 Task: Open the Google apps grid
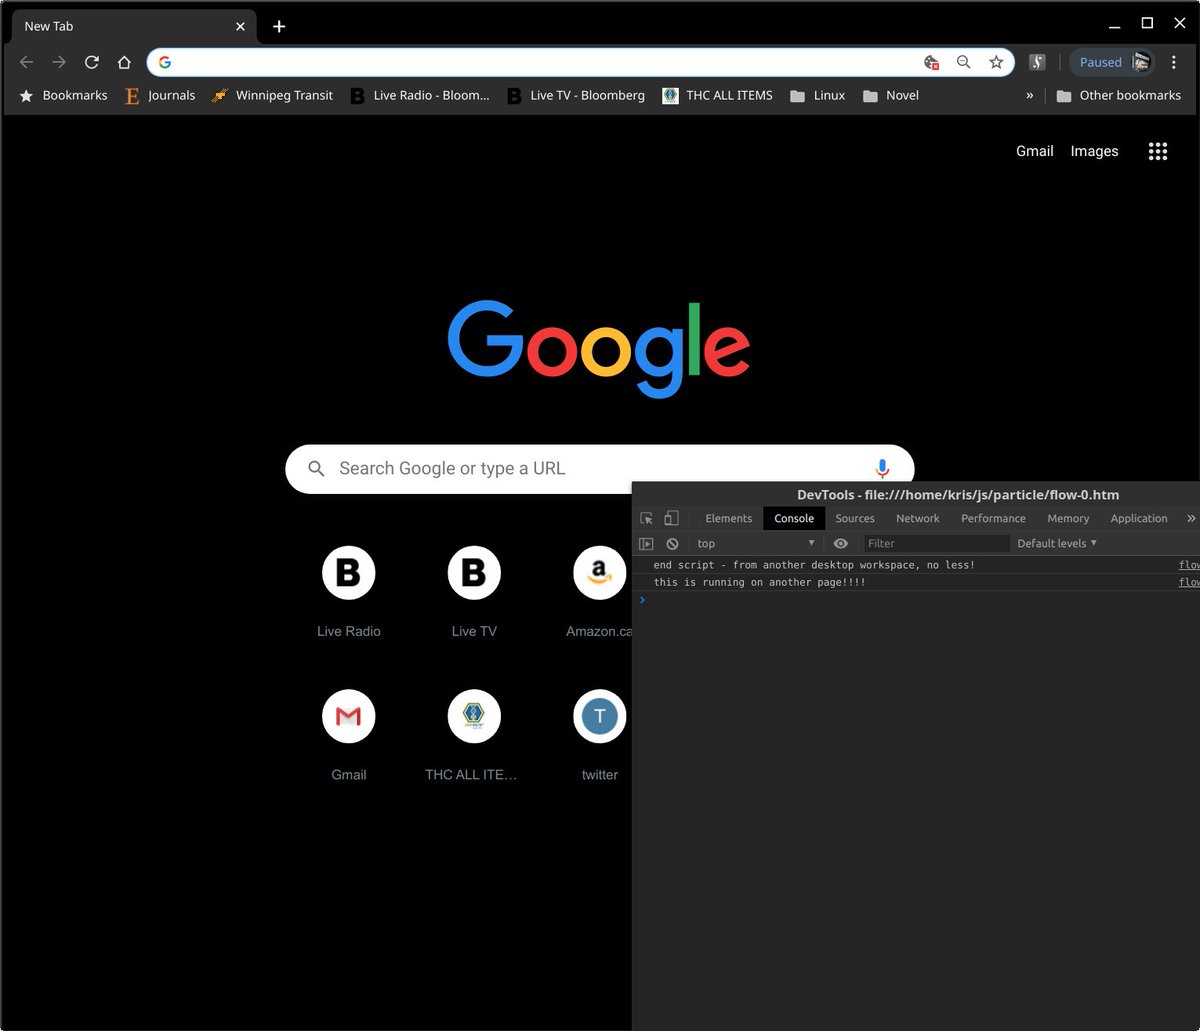pyautogui.click(x=1158, y=151)
